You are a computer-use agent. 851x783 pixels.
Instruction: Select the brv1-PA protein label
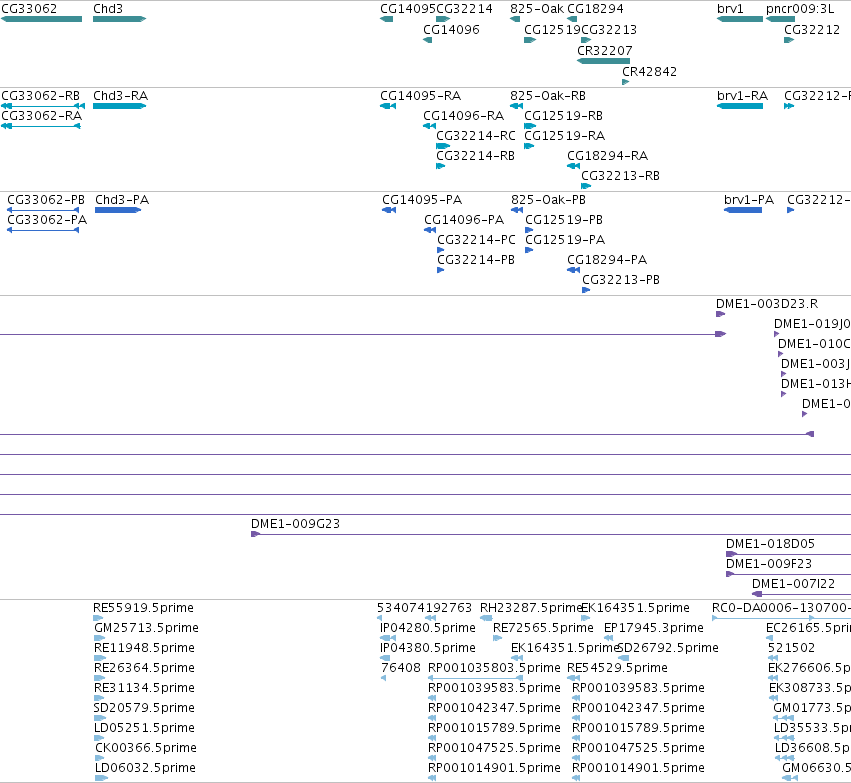(x=749, y=200)
